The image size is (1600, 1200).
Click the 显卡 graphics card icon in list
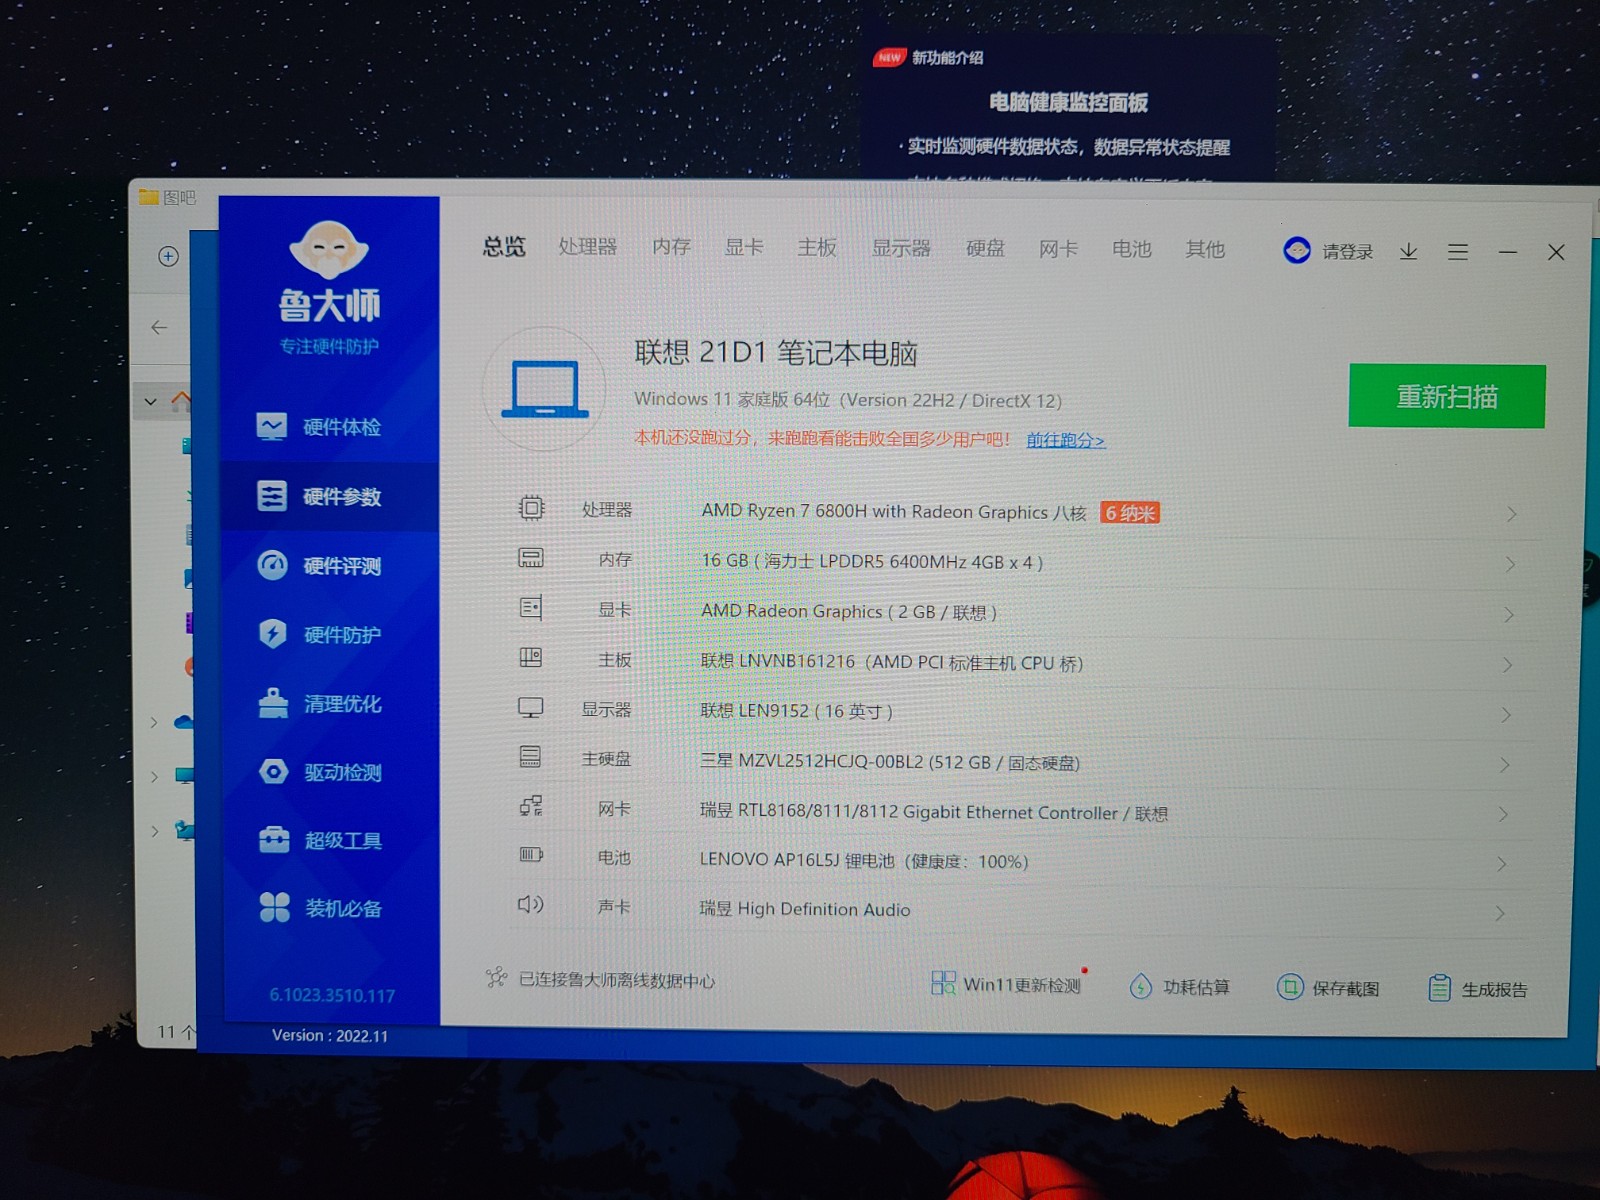[x=531, y=607]
